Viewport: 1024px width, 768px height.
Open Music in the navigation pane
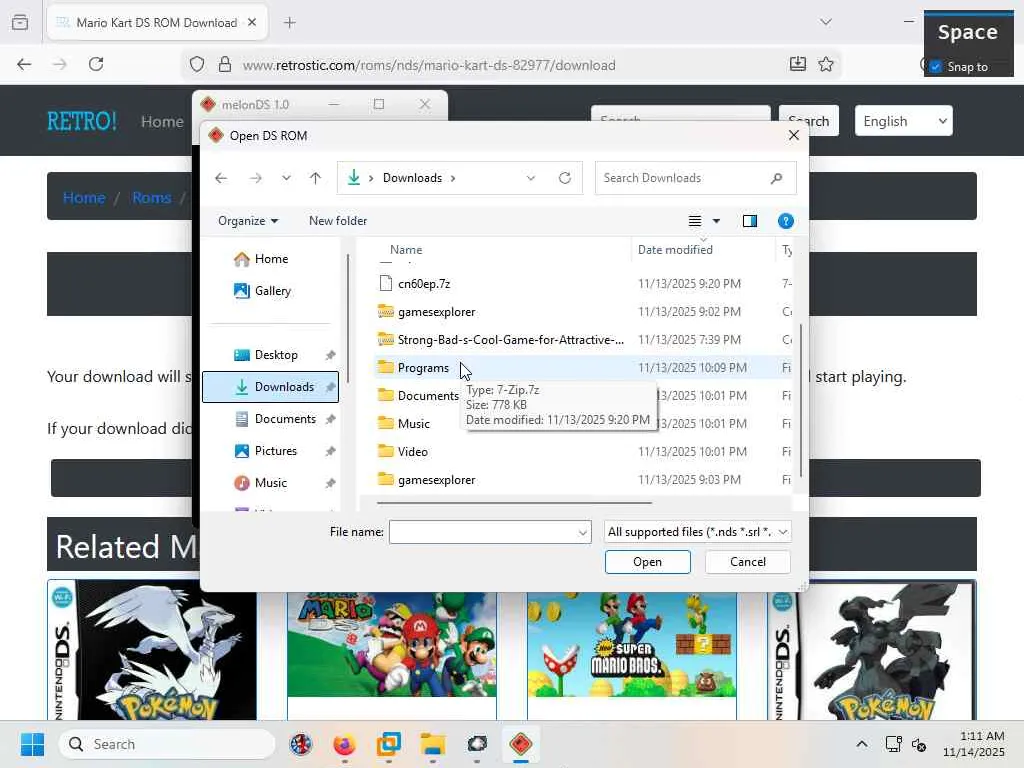(x=270, y=483)
